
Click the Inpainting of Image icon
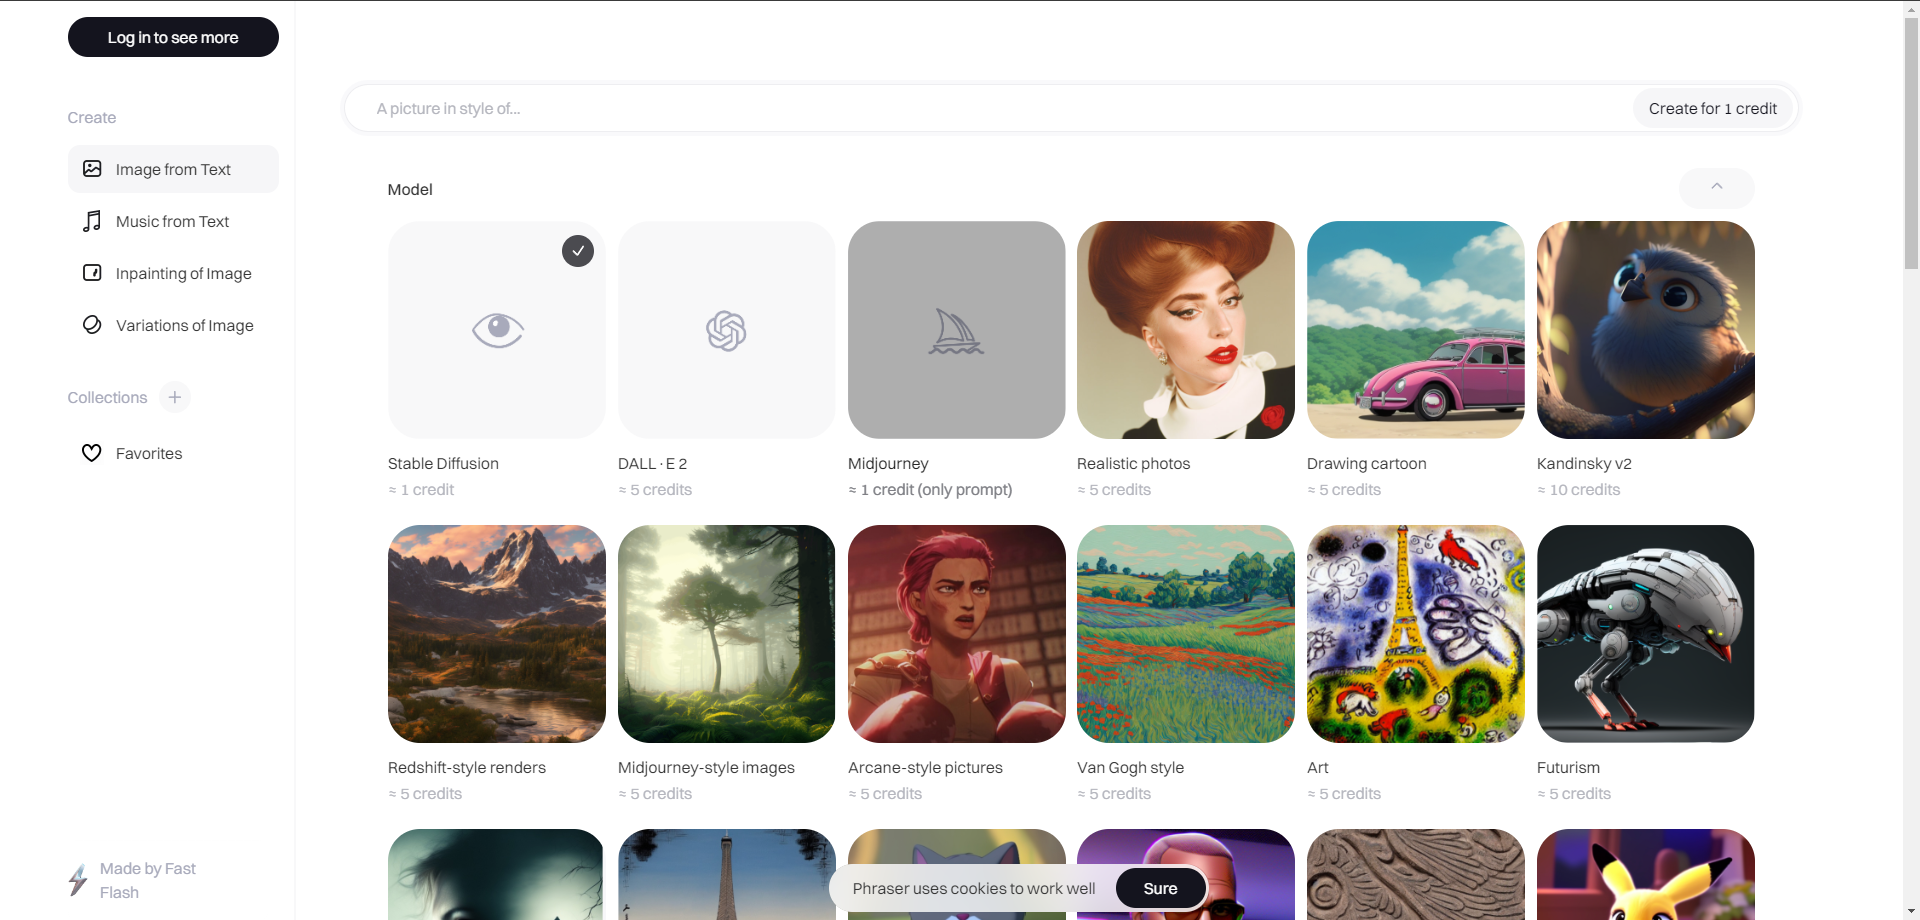[92, 273]
